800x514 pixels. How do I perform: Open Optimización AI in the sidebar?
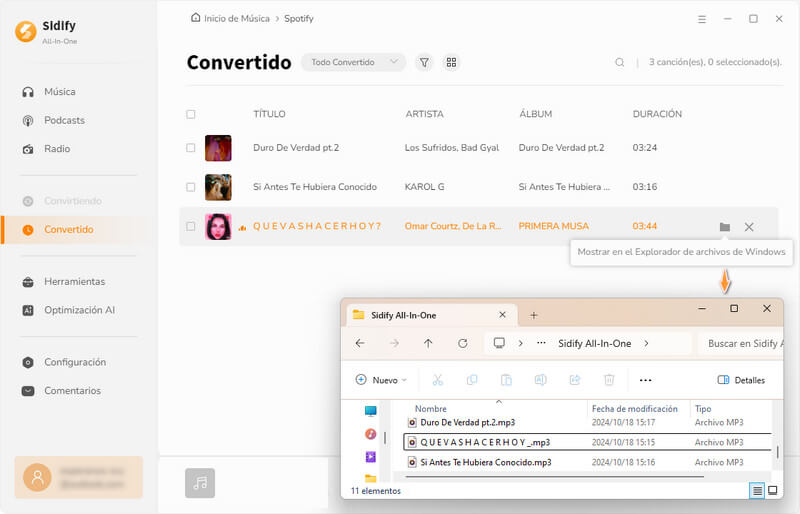69,310
